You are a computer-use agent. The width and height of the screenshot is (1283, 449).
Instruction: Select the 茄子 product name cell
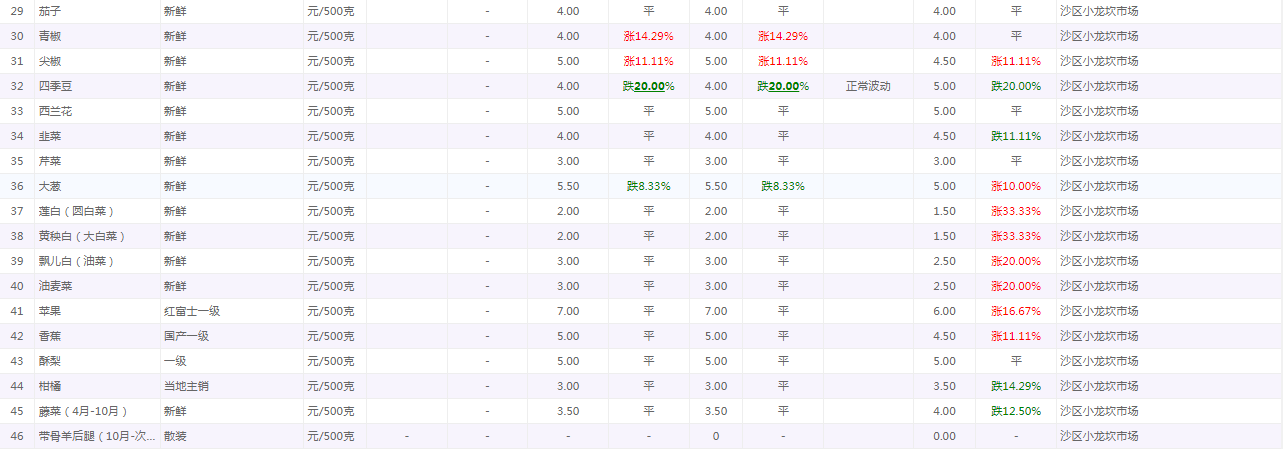point(51,11)
